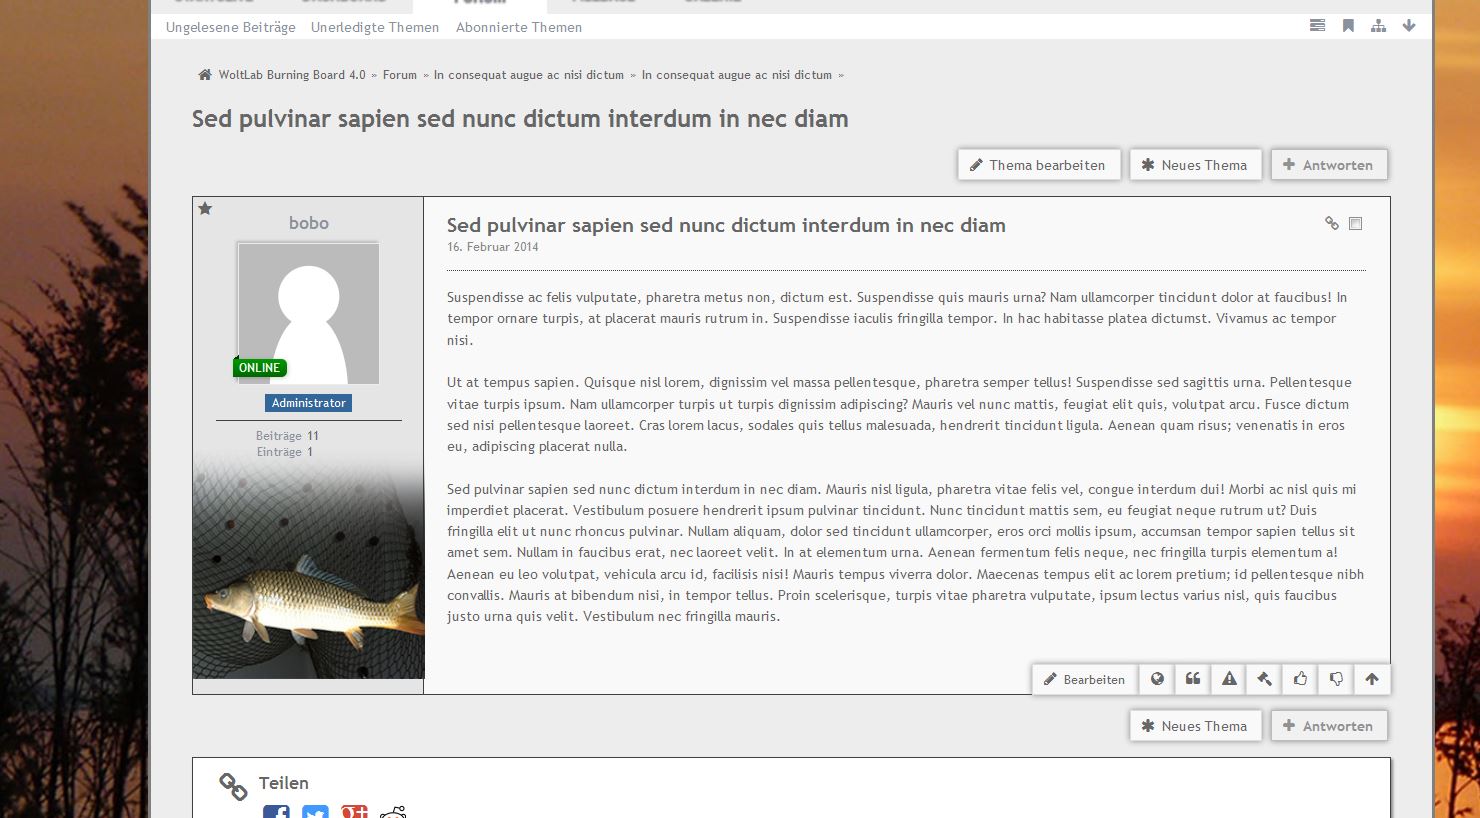
Task: Click the gavel moderation icon
Action: (1265, 679)
